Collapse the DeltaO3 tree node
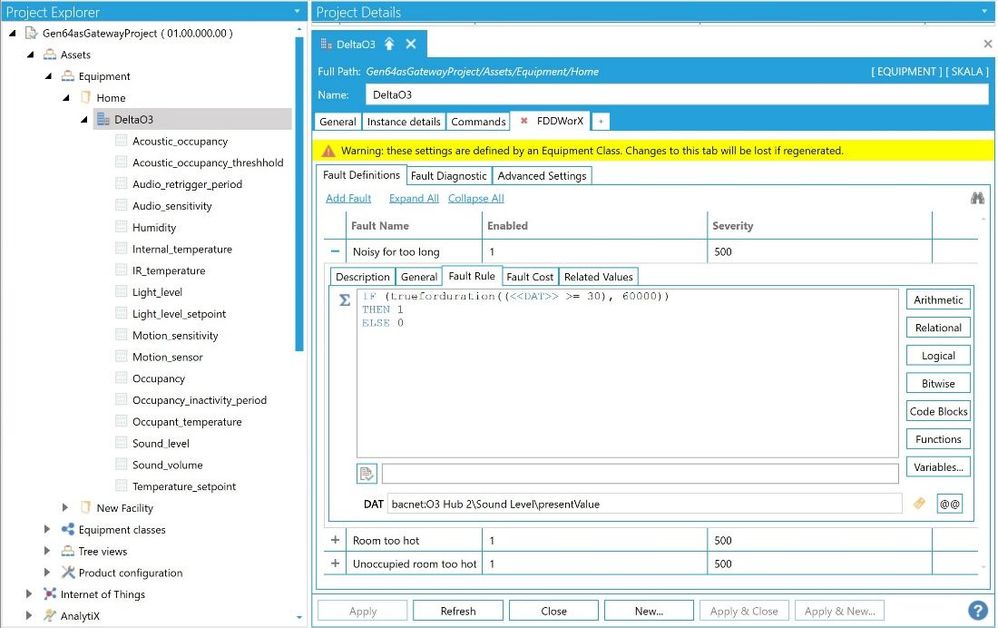The width and height of the screenshot is (998, 628). [x=84, y=120]
